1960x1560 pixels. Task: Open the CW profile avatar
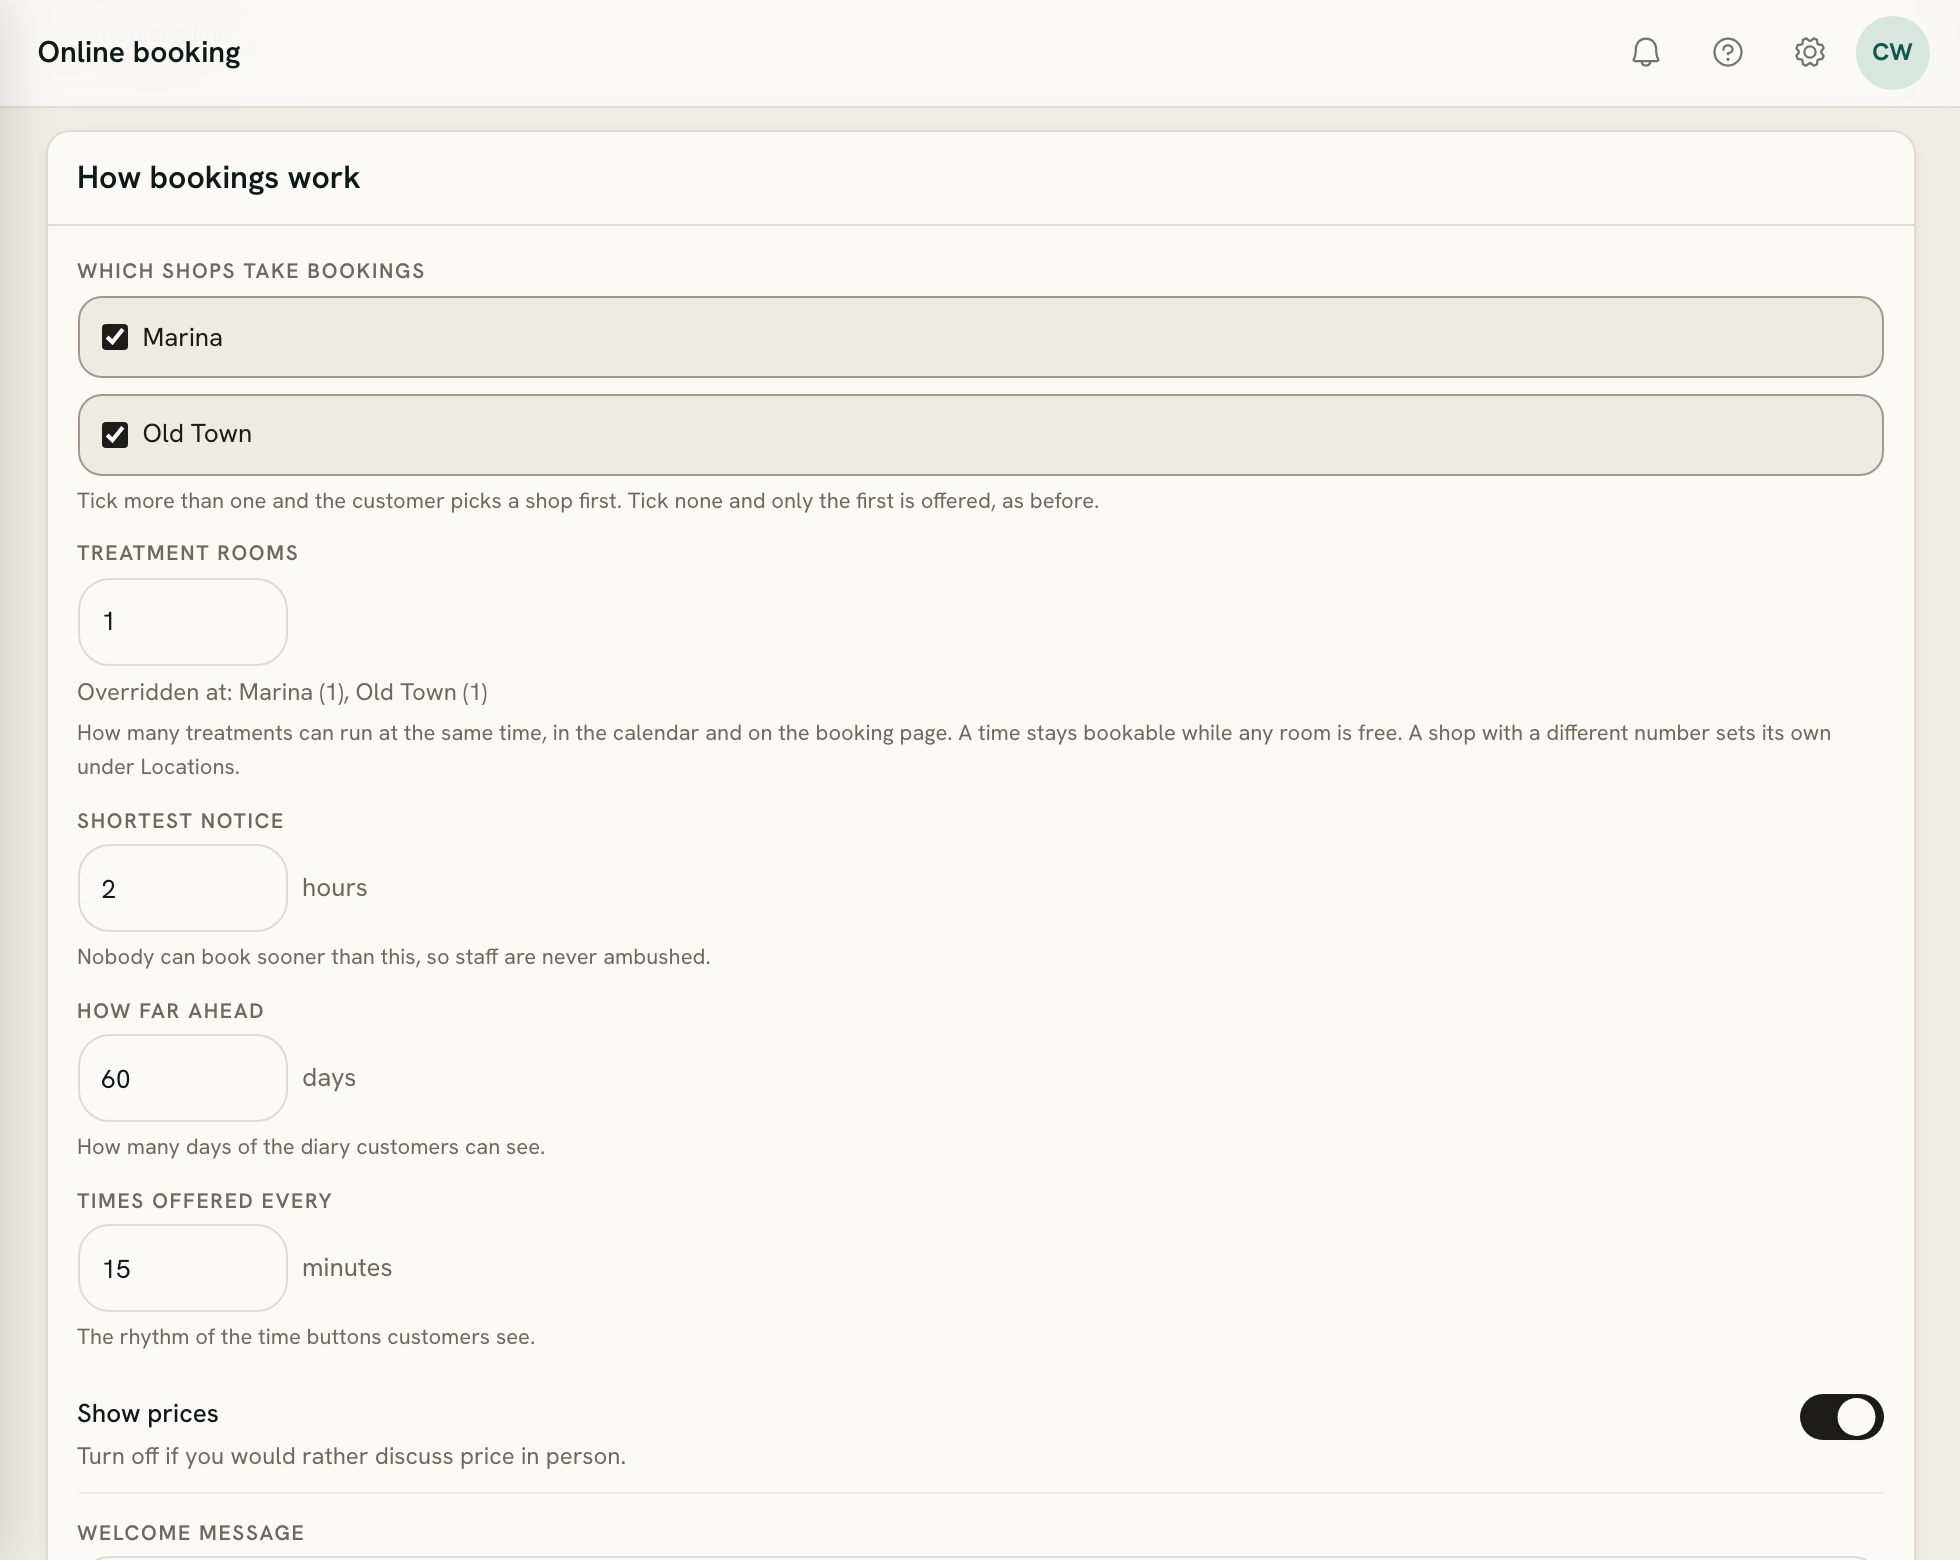coord(1892,52)
